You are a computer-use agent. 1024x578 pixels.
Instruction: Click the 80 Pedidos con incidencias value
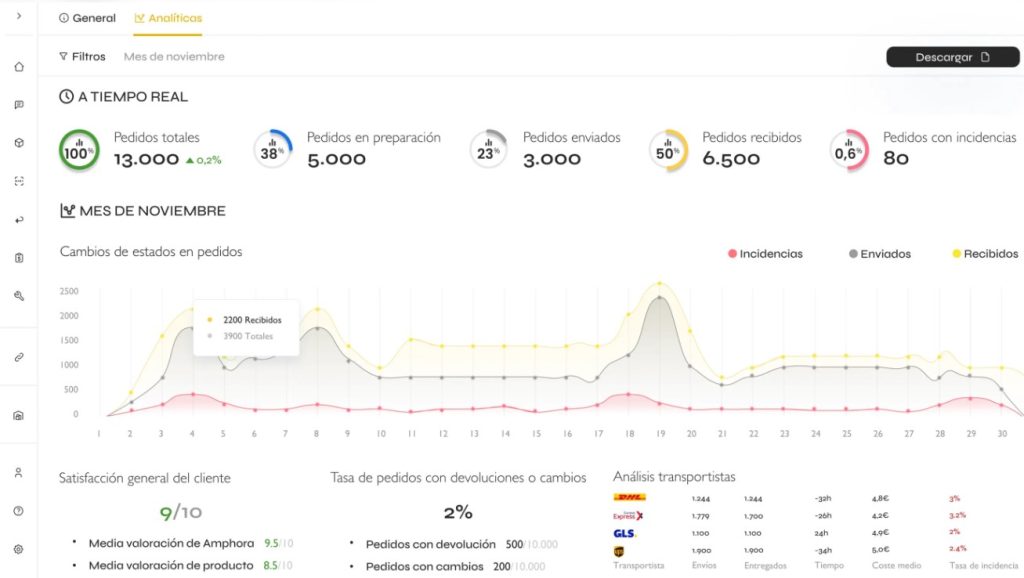pyautogui.click(x=896, y=159)
